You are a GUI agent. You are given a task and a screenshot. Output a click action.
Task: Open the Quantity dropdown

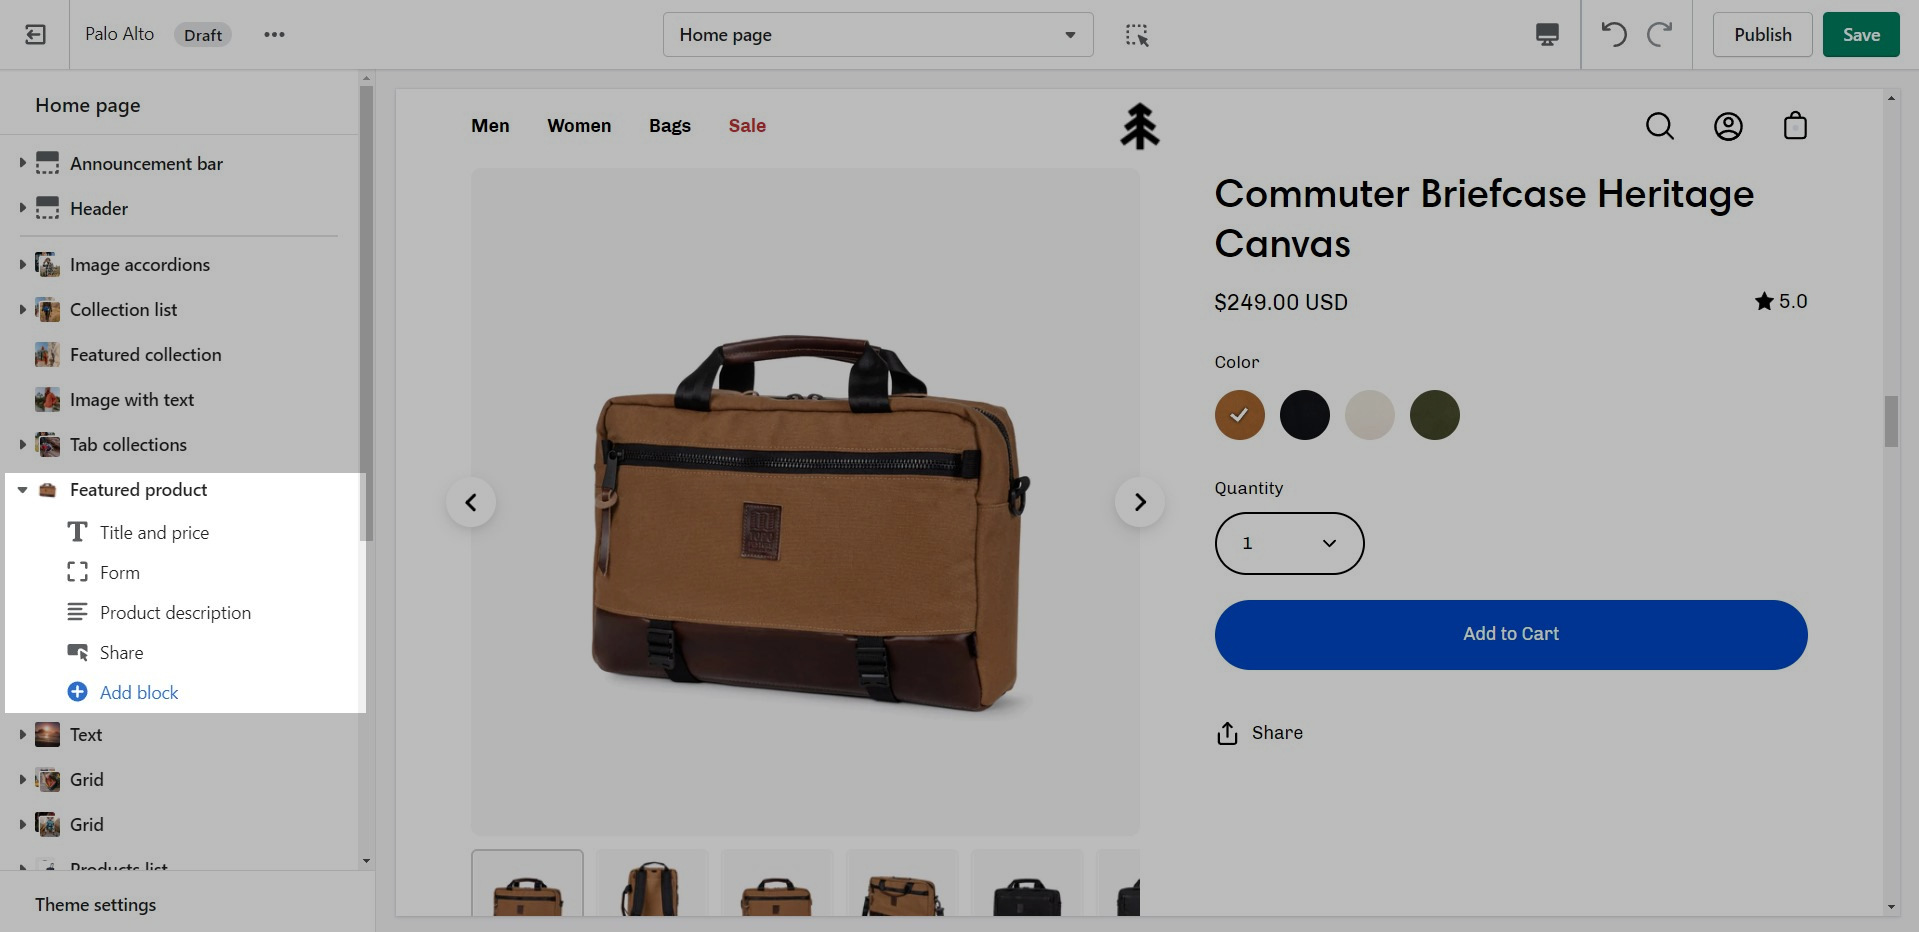(1289, 543)
